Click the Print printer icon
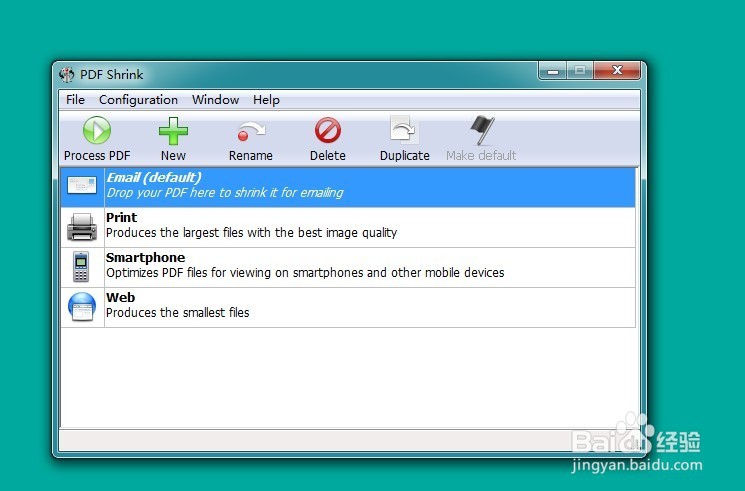This screenshot has height=491, width=745. coord(82,227)
